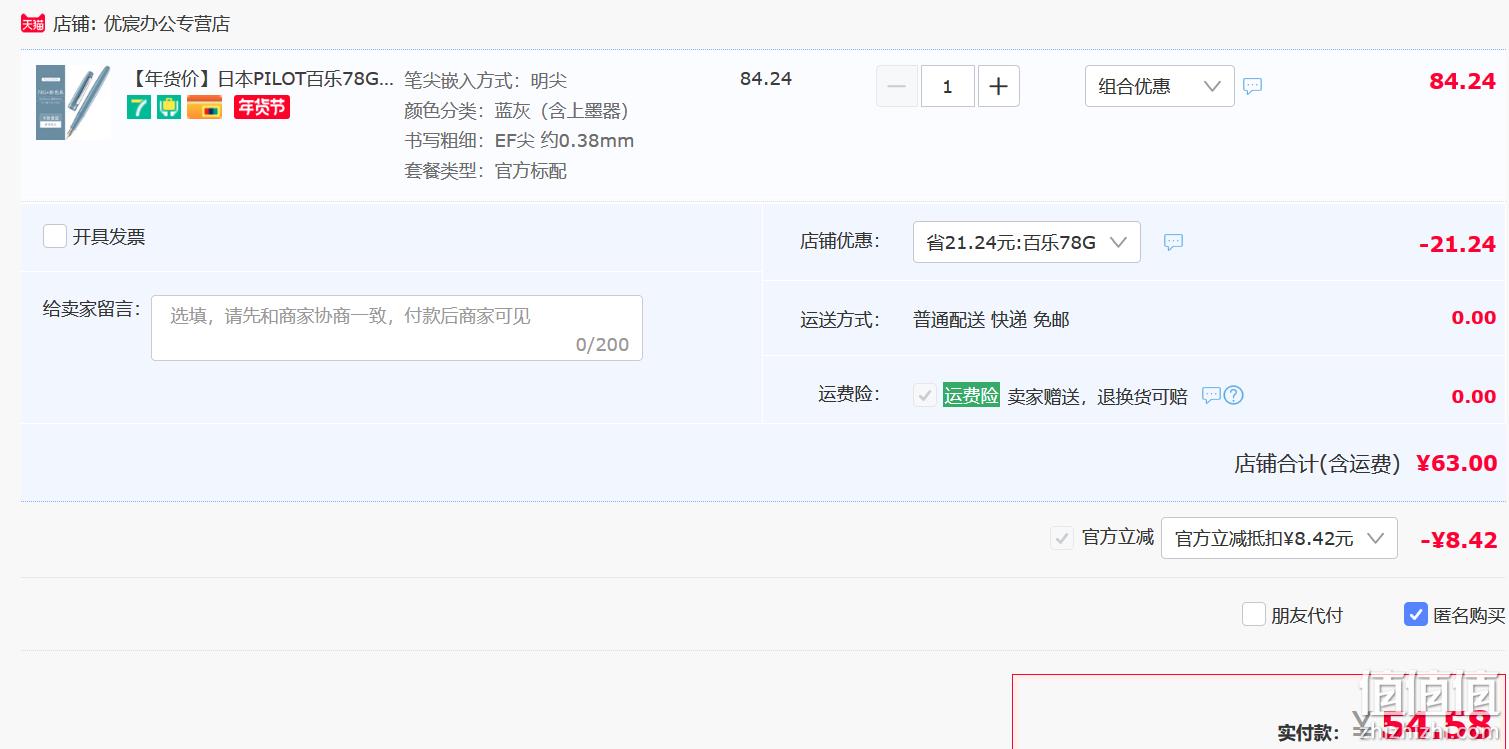Click the green 运费险 label tag
This screenshot has height=749, width=1509.
click(971, 395)
